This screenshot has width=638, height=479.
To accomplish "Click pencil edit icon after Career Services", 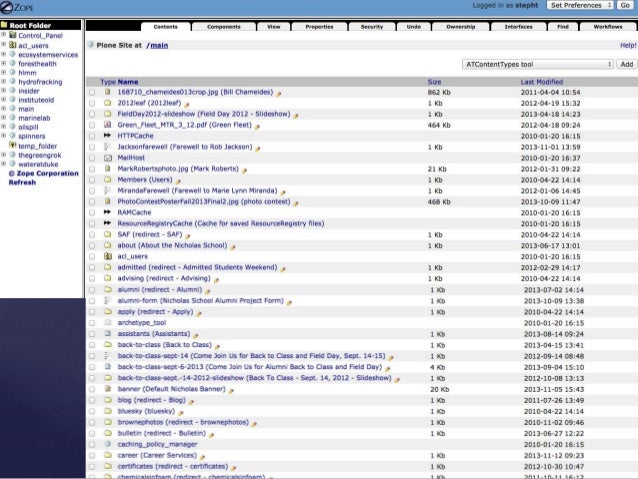I will (202, 457).
